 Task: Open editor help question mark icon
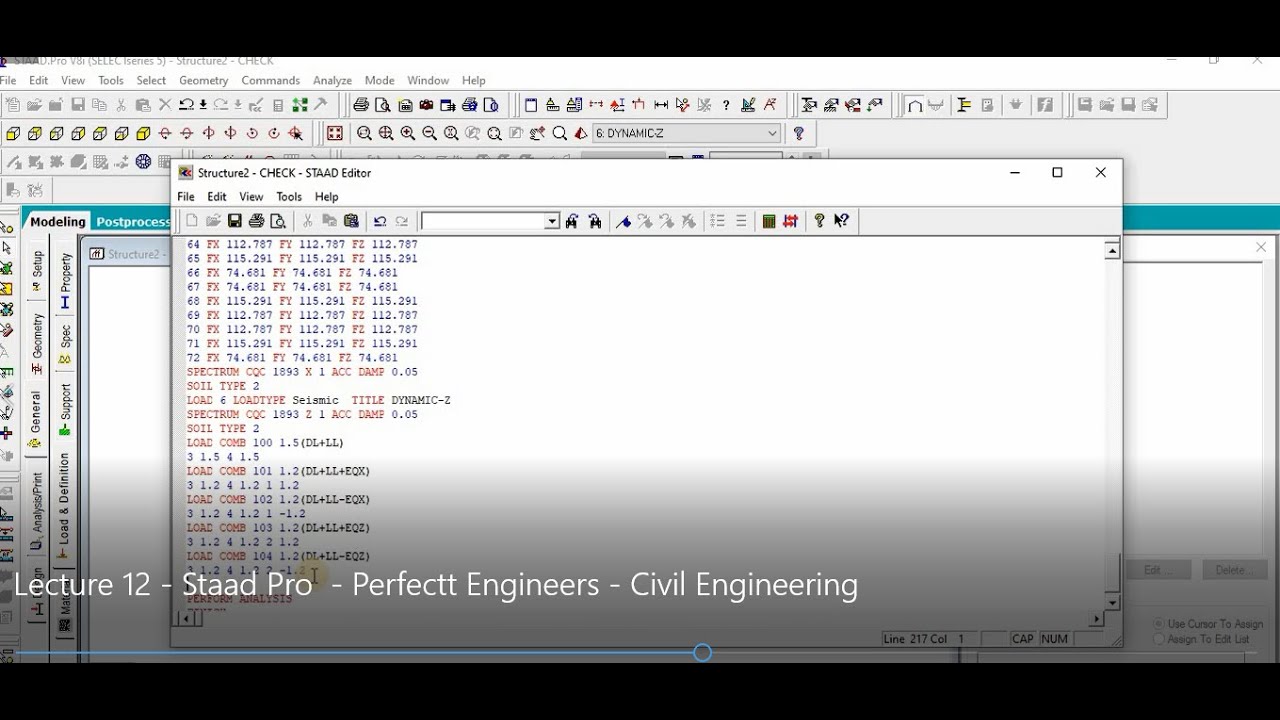tap(819, 221)
